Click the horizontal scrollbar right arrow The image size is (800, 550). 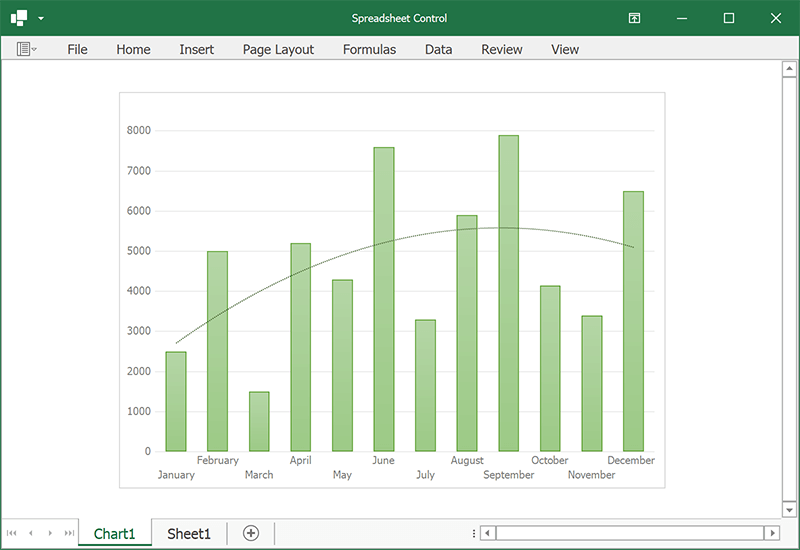[x=771, y=533]
